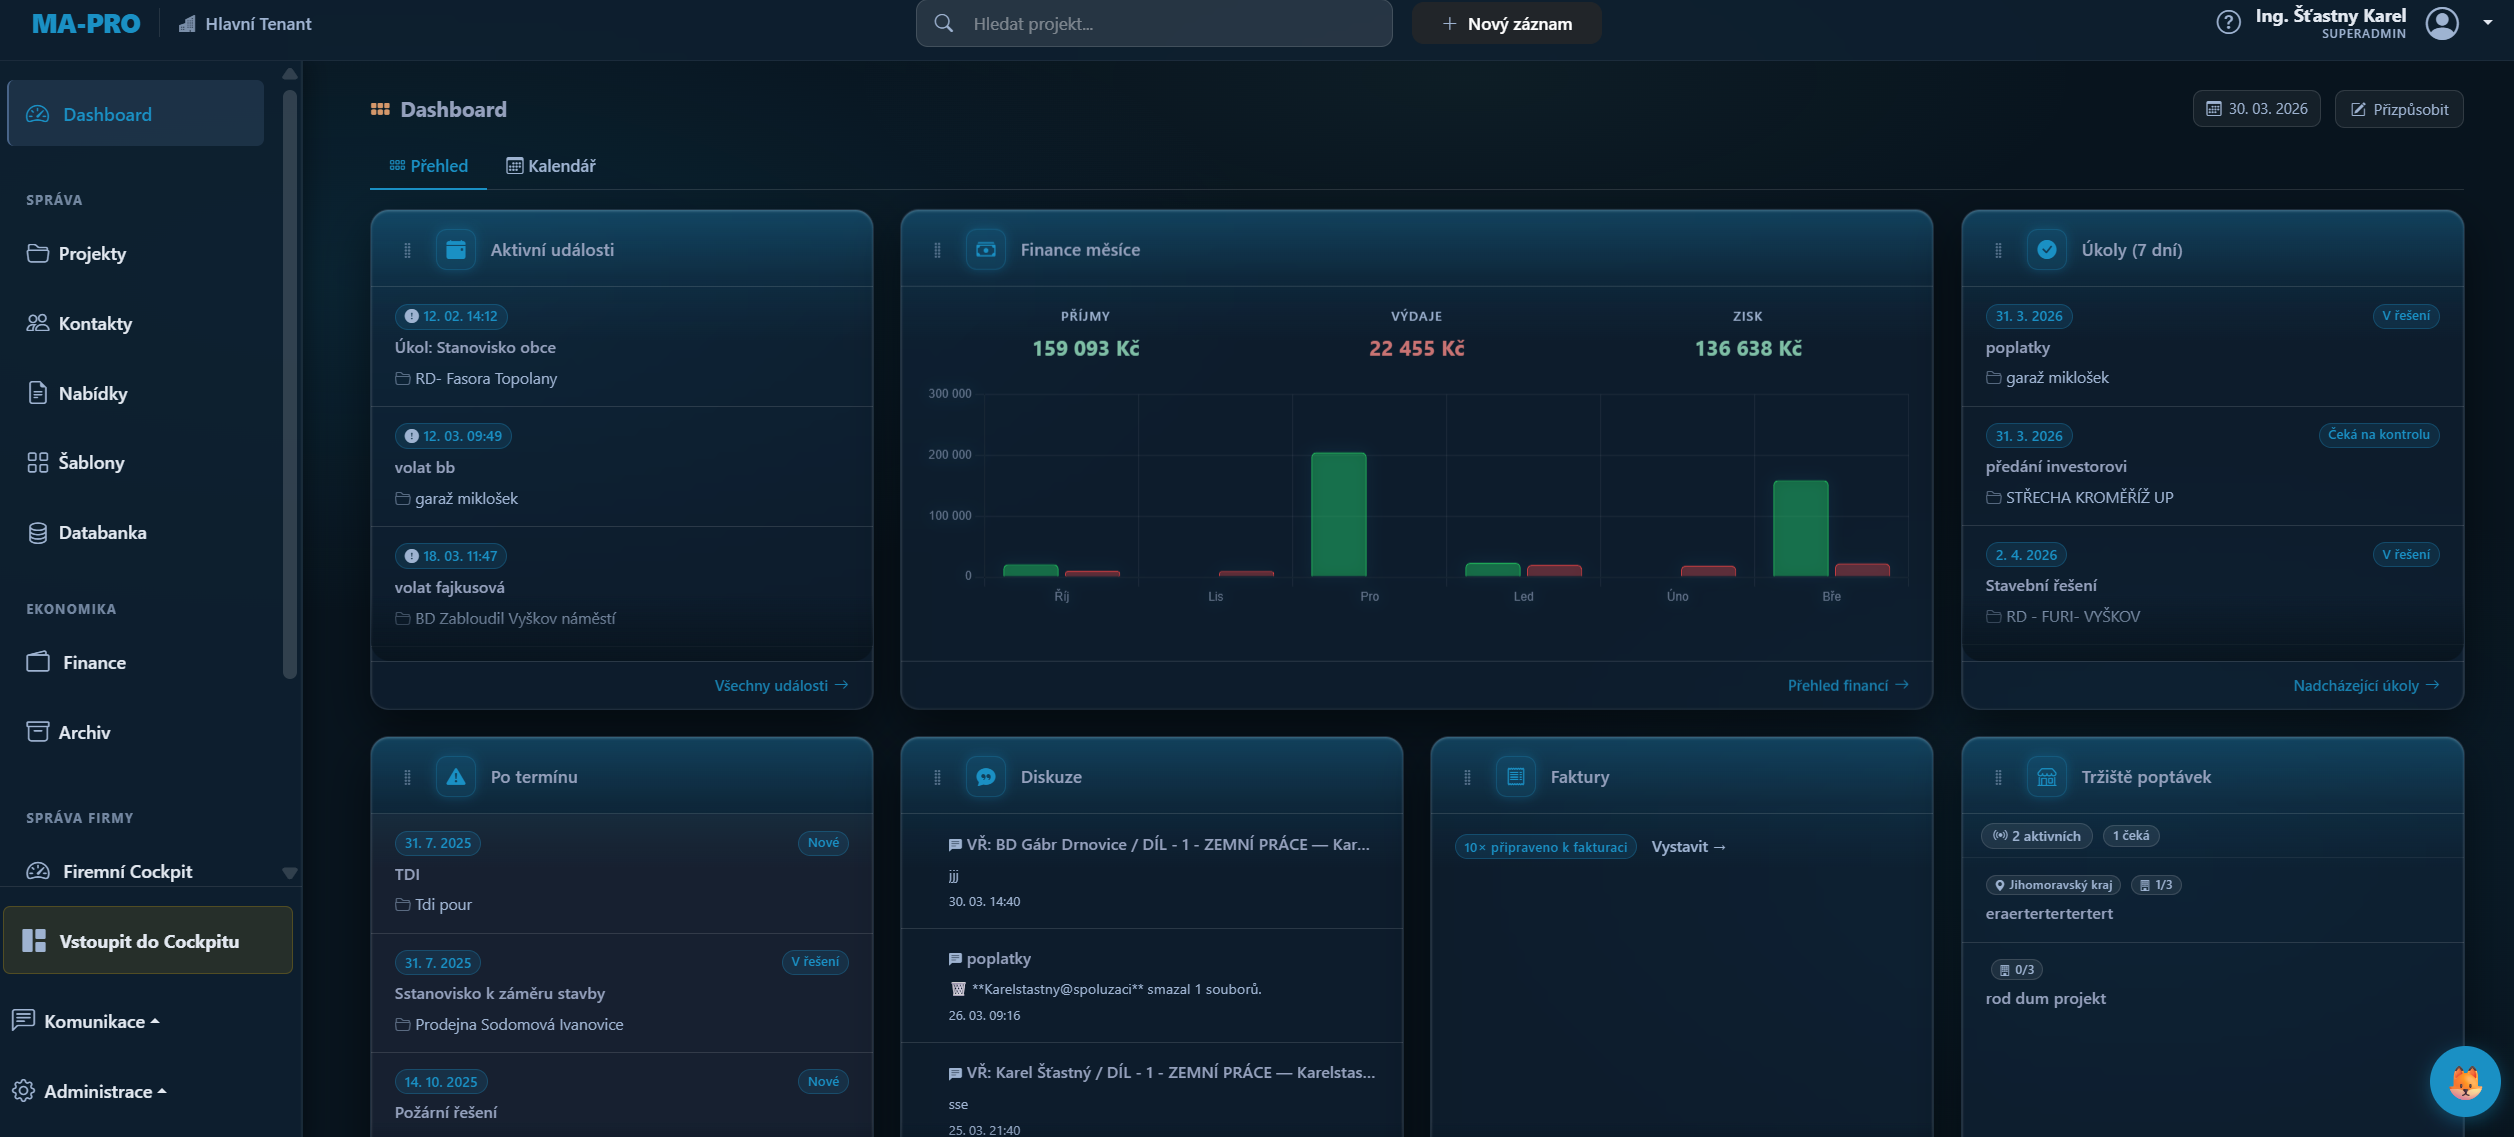The height and width of the screenshot is (1137, 2514).
Task: Click the Po termínu warning icon
Action: (456, 777)
